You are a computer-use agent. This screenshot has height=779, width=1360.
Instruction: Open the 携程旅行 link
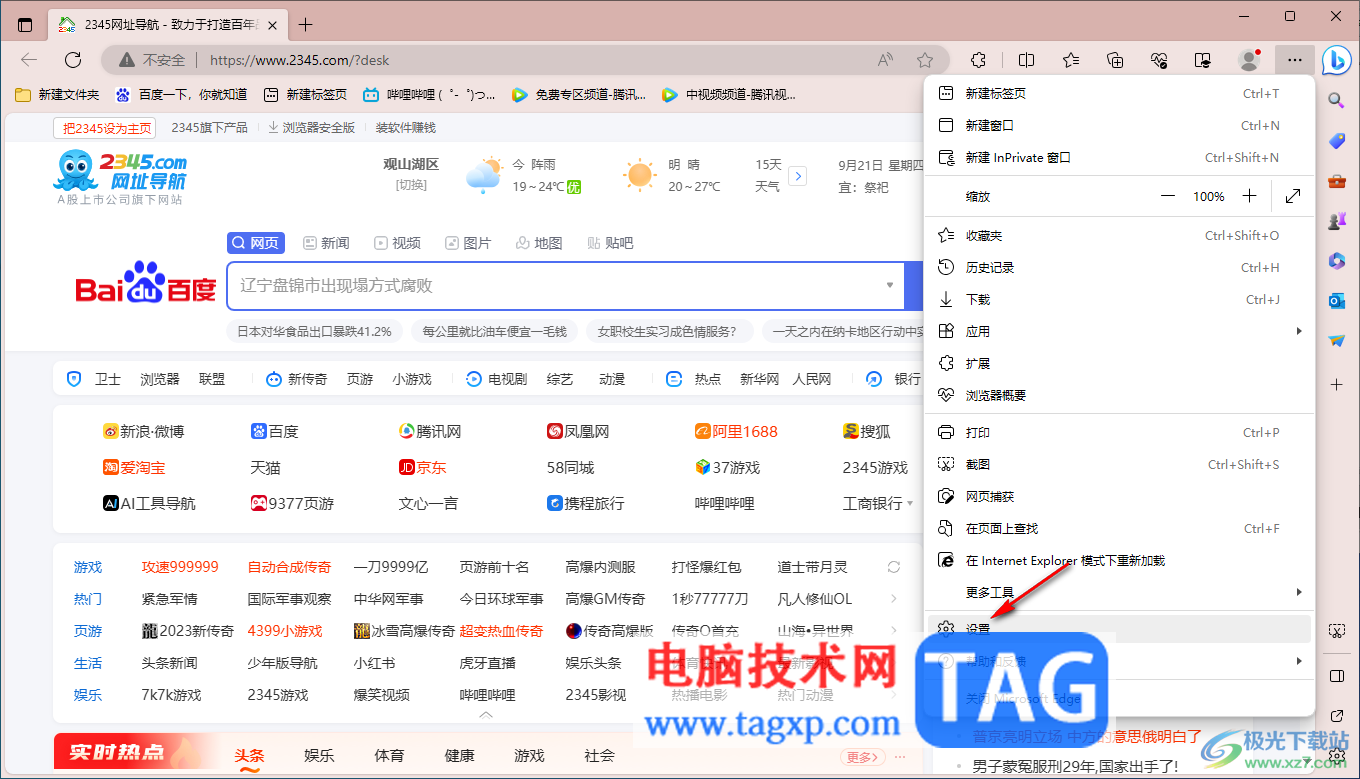[x=585, y=504]
